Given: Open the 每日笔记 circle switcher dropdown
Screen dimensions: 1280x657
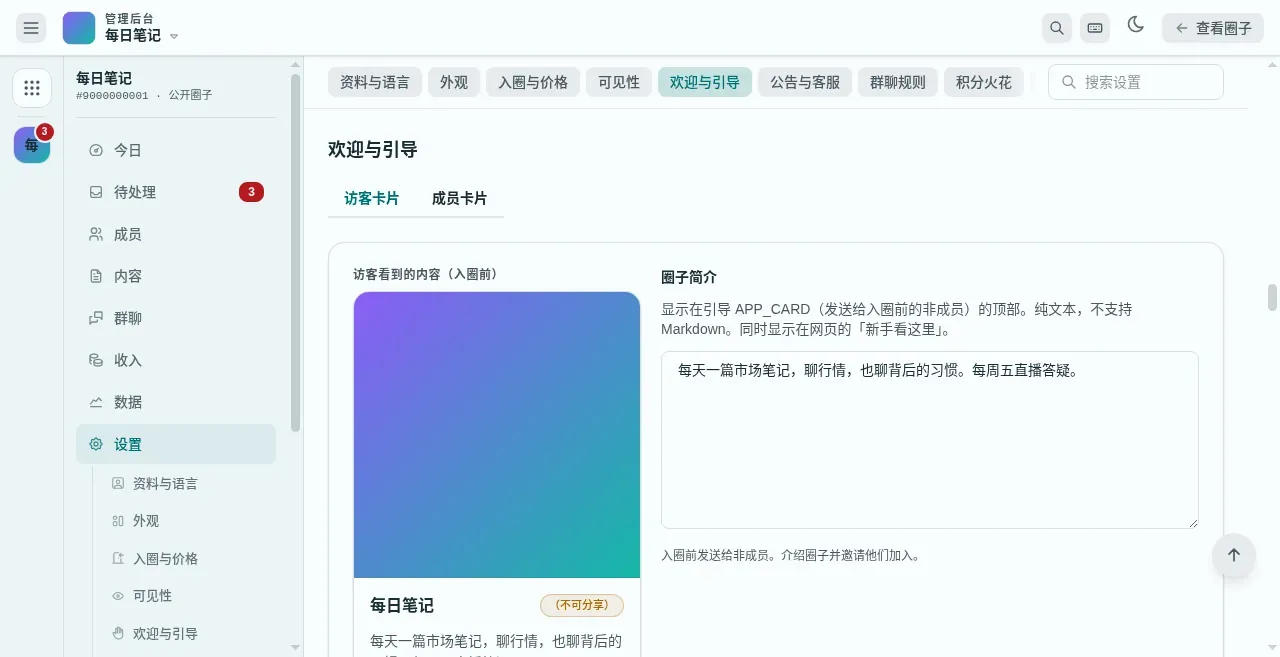Looking at the screenshot, I should point(141,28).
